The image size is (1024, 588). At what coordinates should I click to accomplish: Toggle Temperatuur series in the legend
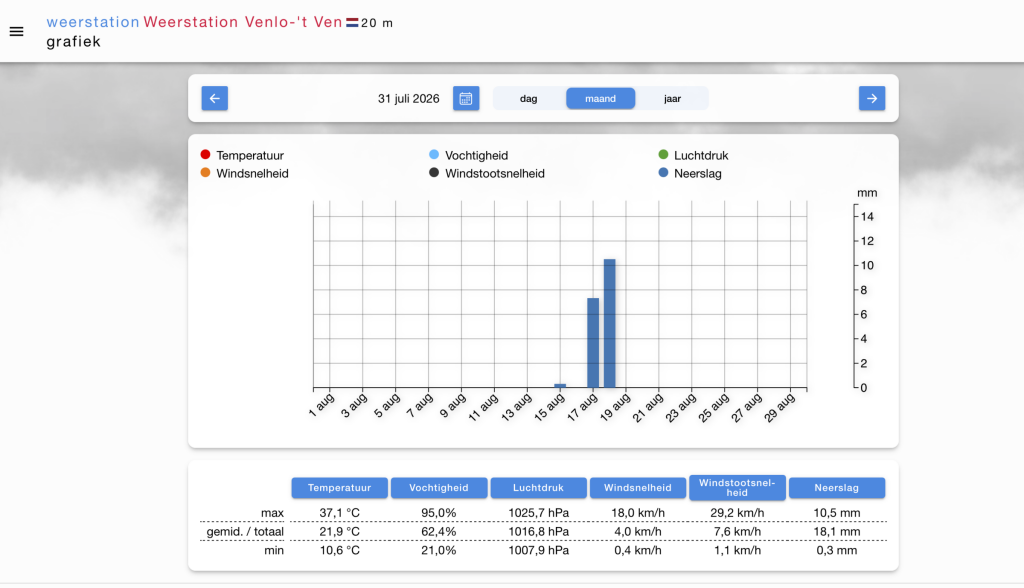(x=243, y=155)
